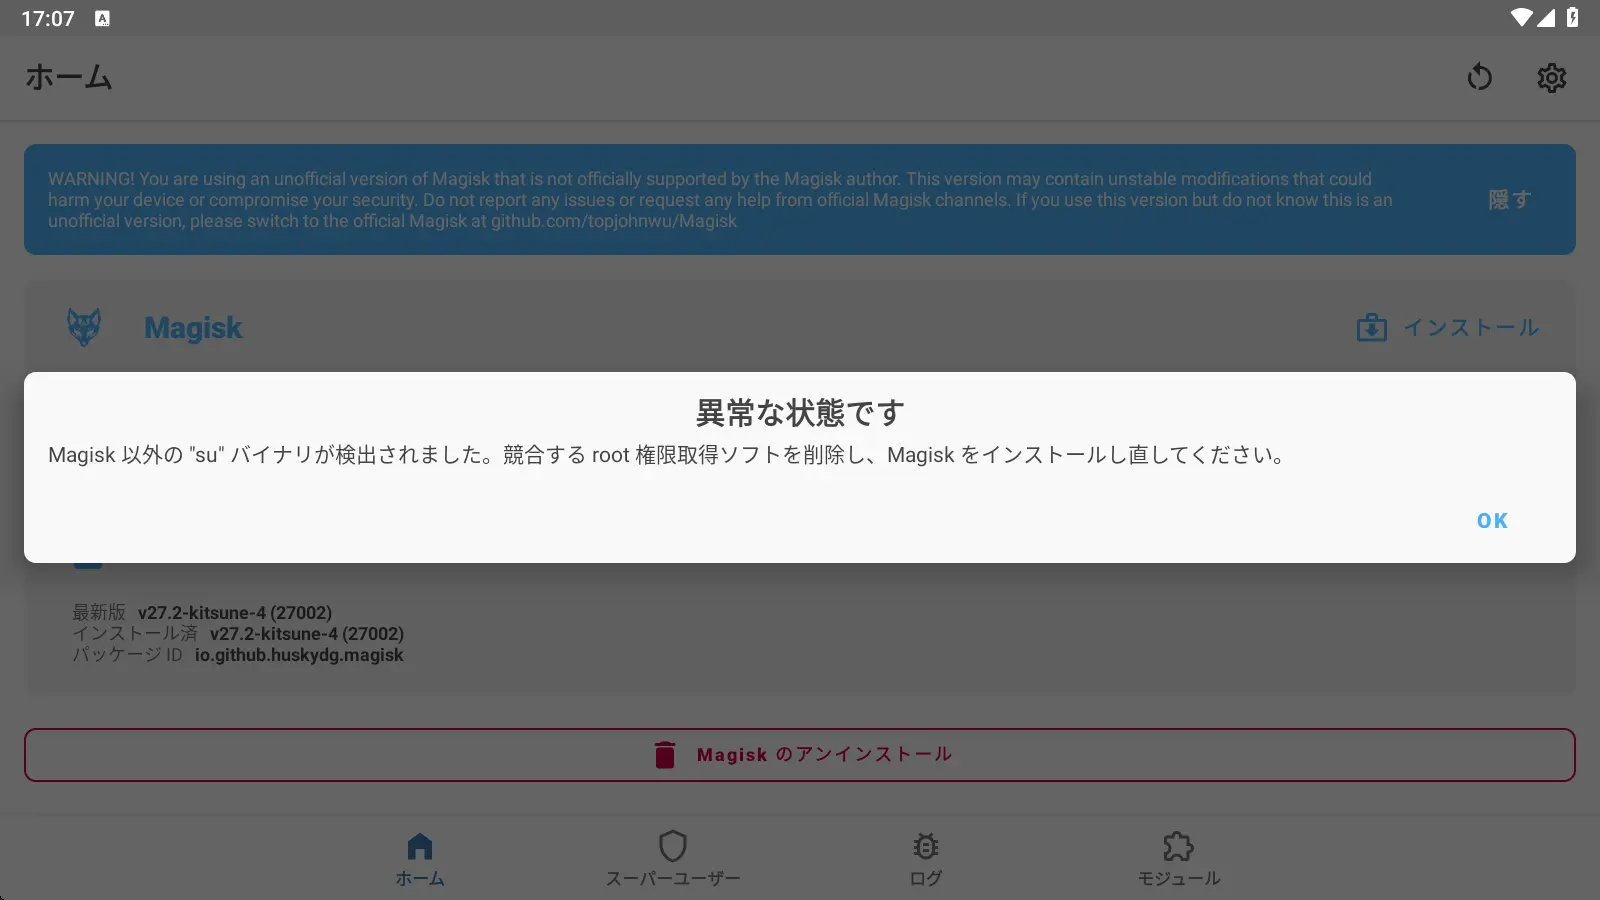Click the 最新版 v27.2-kitsune-4 version text
Screen dimensions: 1600x900
pyautogui.click(x=202, y=612)
